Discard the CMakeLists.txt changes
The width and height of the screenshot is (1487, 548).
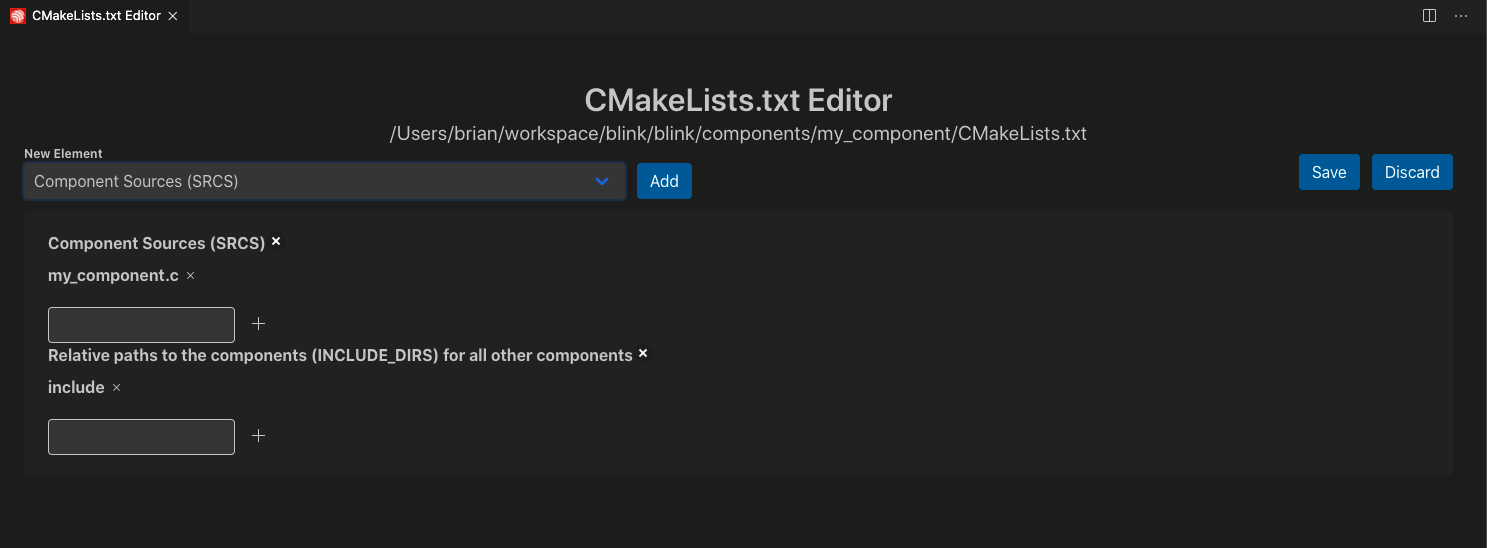[1412, 172]
